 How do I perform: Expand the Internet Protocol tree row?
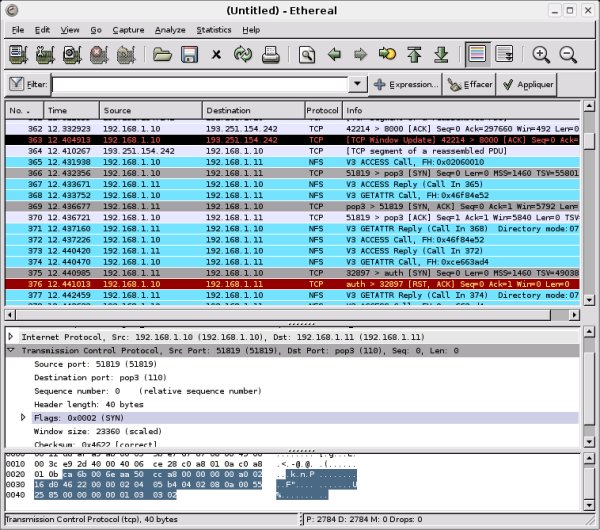tap(12, 338)
